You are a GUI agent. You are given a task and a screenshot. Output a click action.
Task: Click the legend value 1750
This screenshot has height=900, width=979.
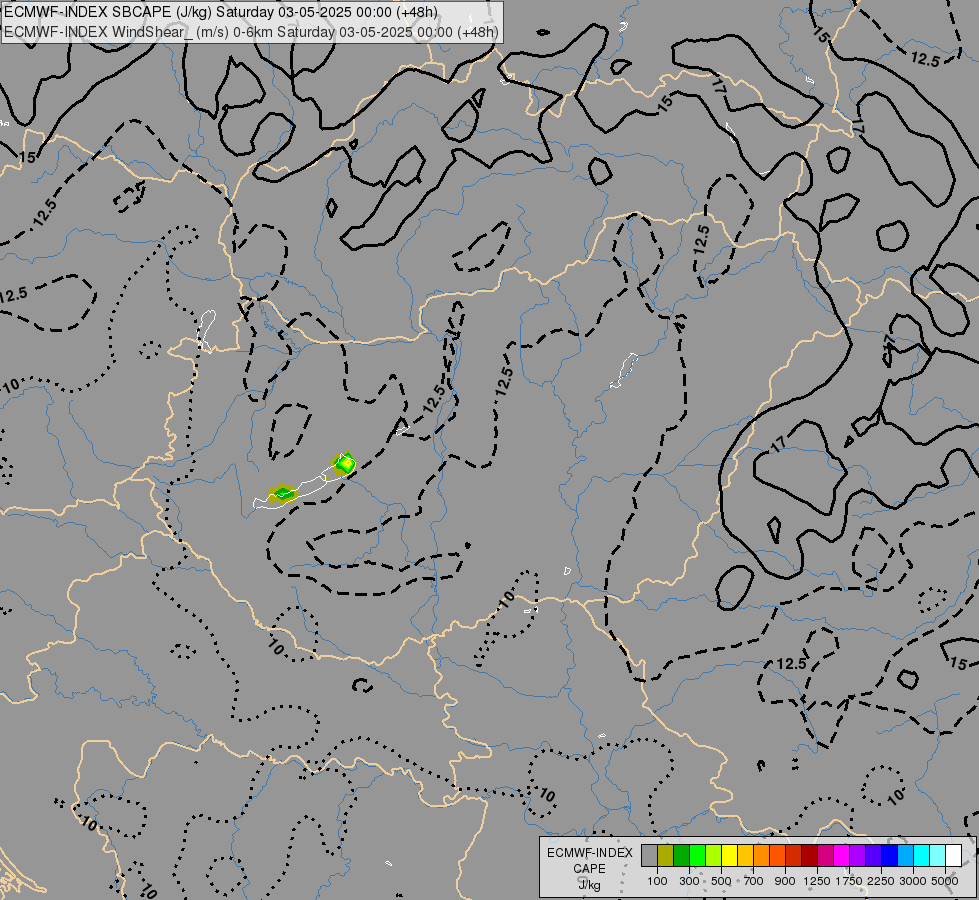[849, 881]
